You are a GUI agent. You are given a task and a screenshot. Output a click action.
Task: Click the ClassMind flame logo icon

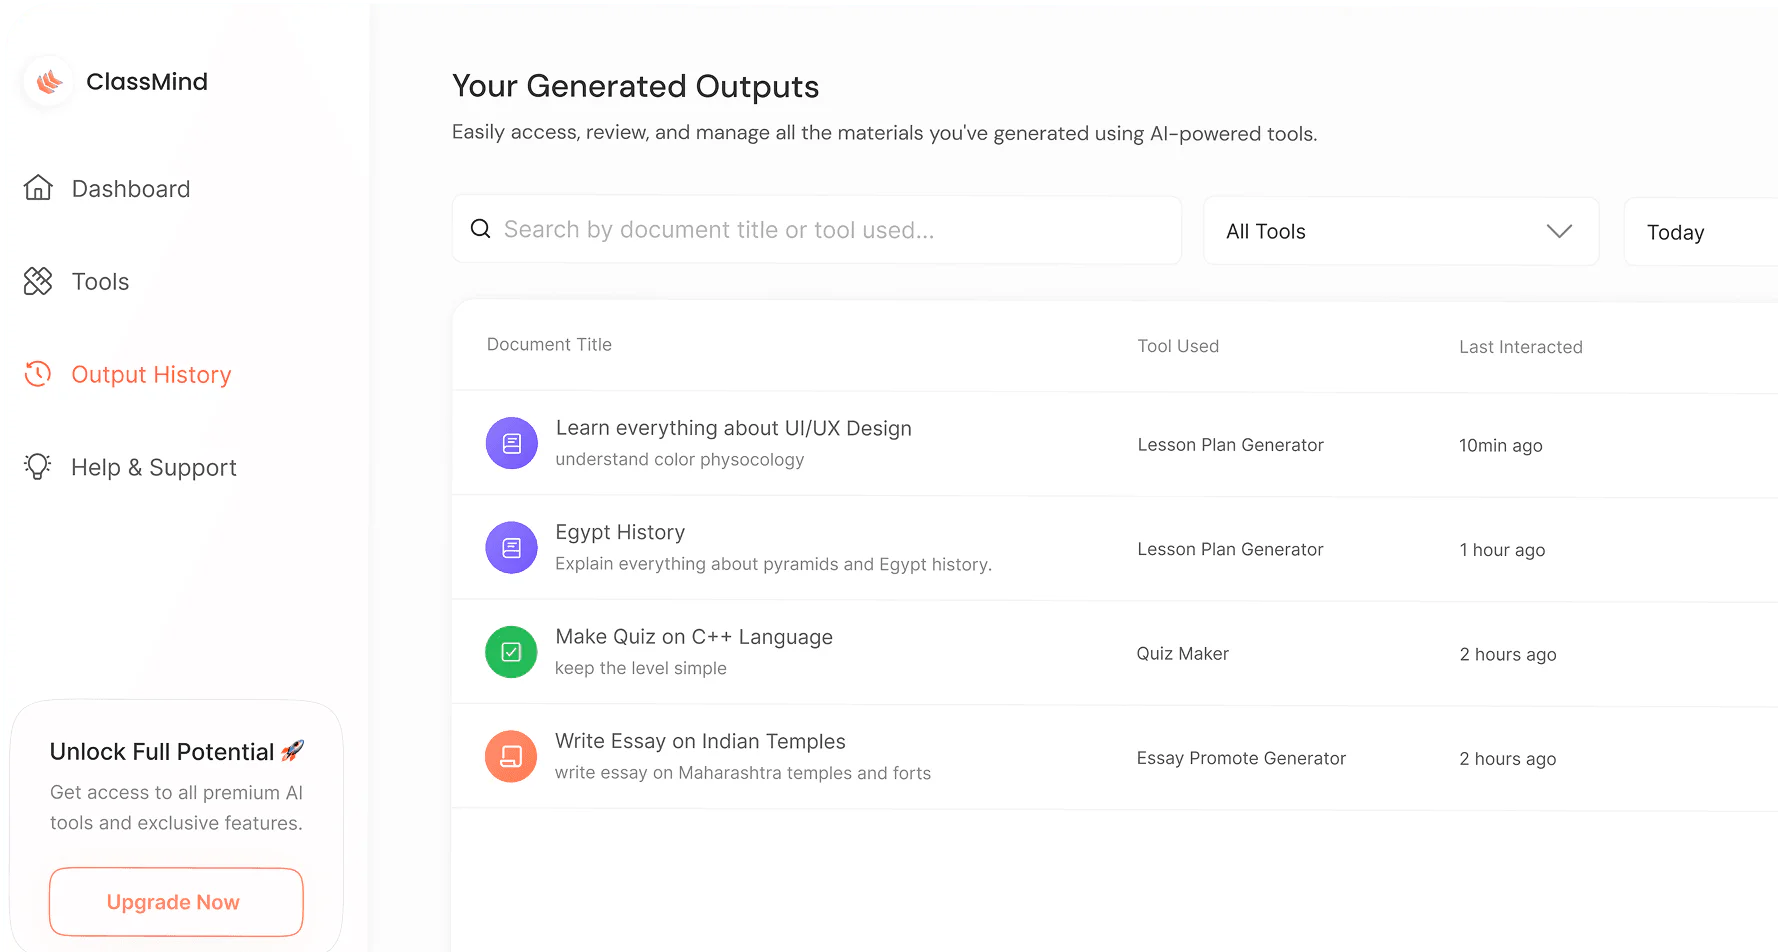pyautogui.click(x=49, y=82)
